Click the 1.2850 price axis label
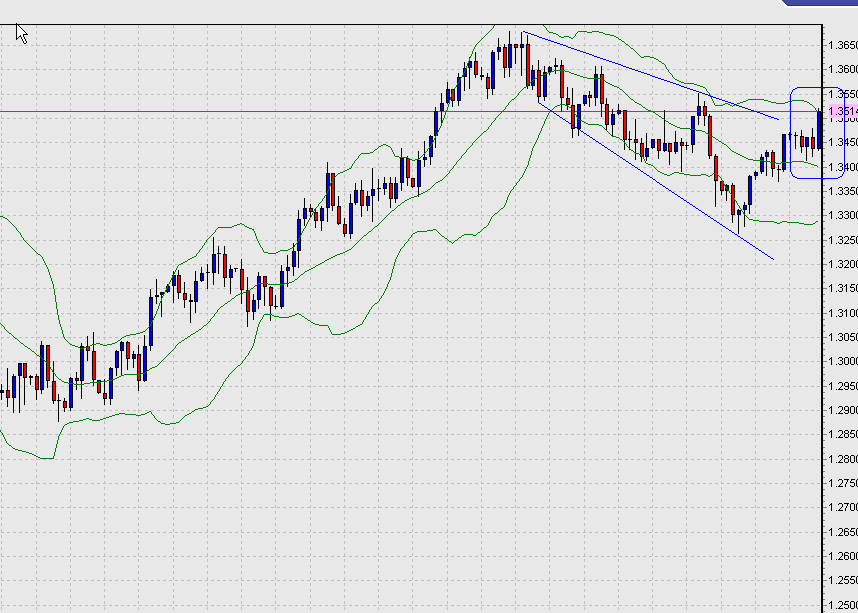 pyautogui.click(x=843, y=434)
